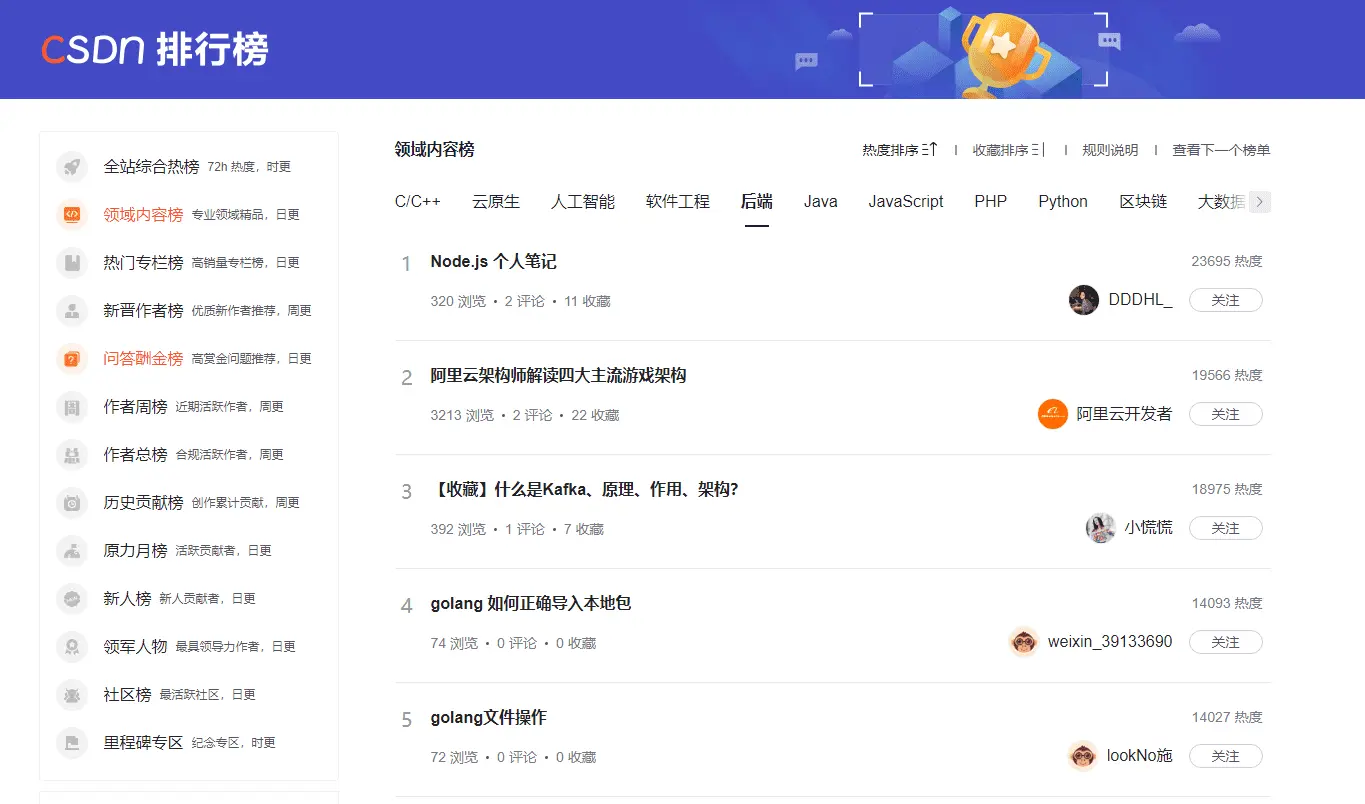Viewport: 1365px width, 804px height.
Task: Click author name 阿里云开发者
Action: [1124, 414]
